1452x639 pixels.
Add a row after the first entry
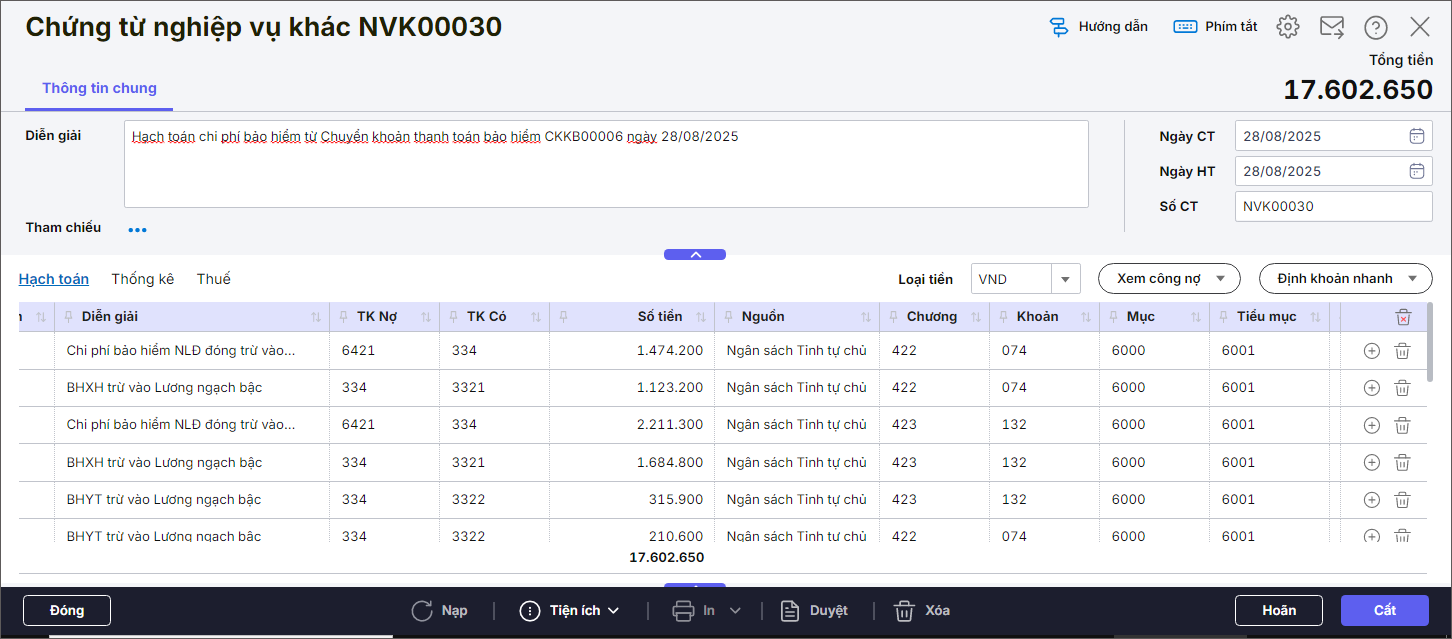point(1372,351)
